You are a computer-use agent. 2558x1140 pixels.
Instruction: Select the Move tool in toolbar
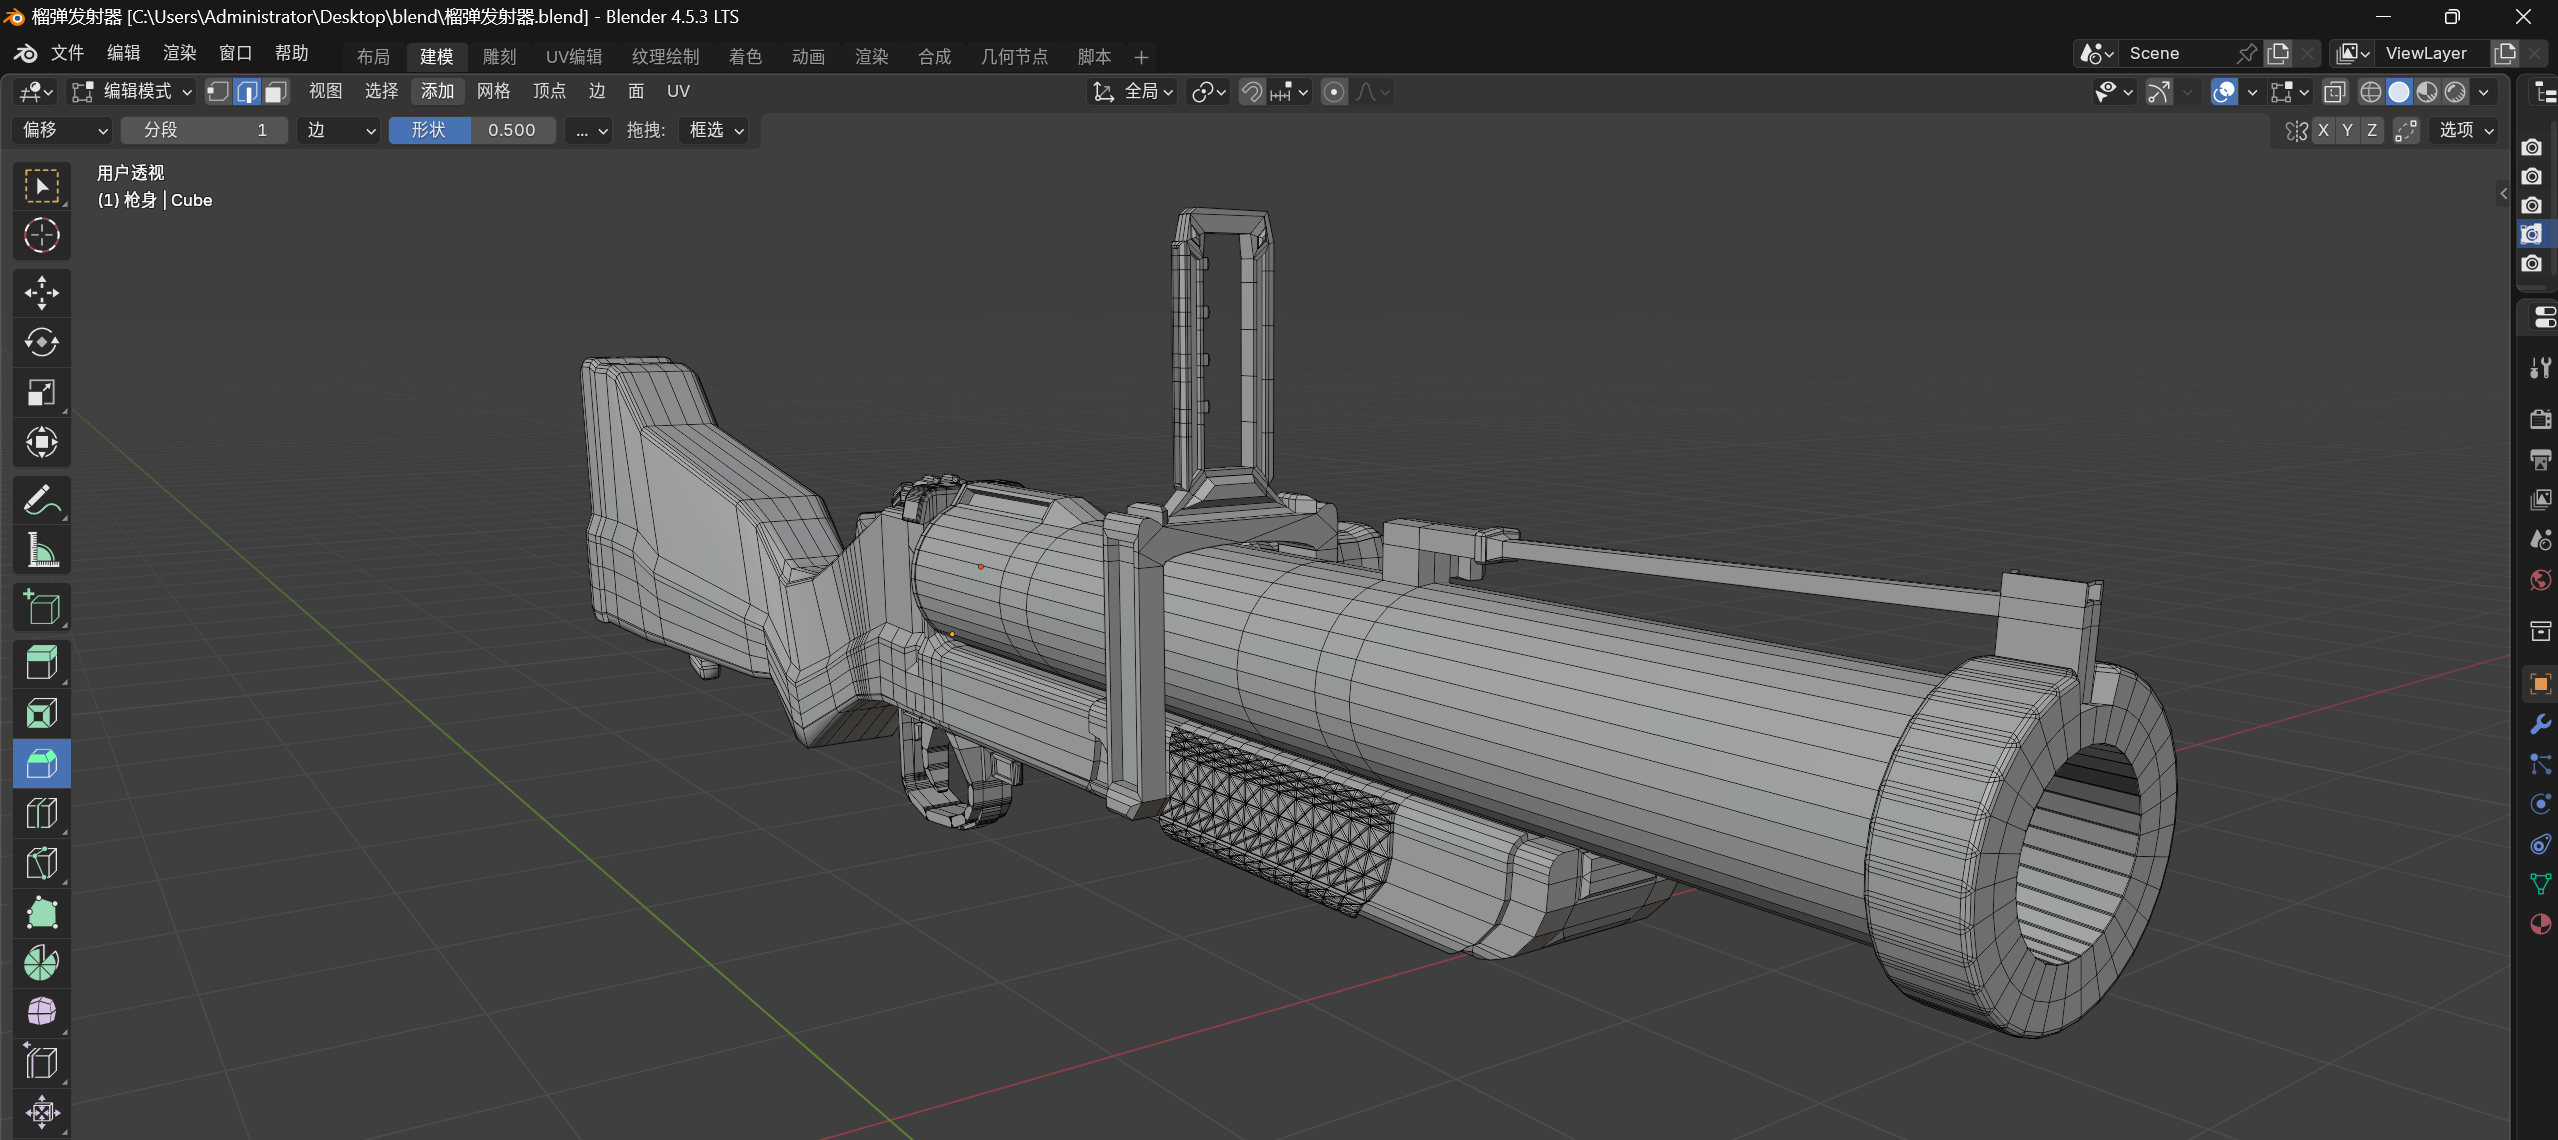point(41,293)
